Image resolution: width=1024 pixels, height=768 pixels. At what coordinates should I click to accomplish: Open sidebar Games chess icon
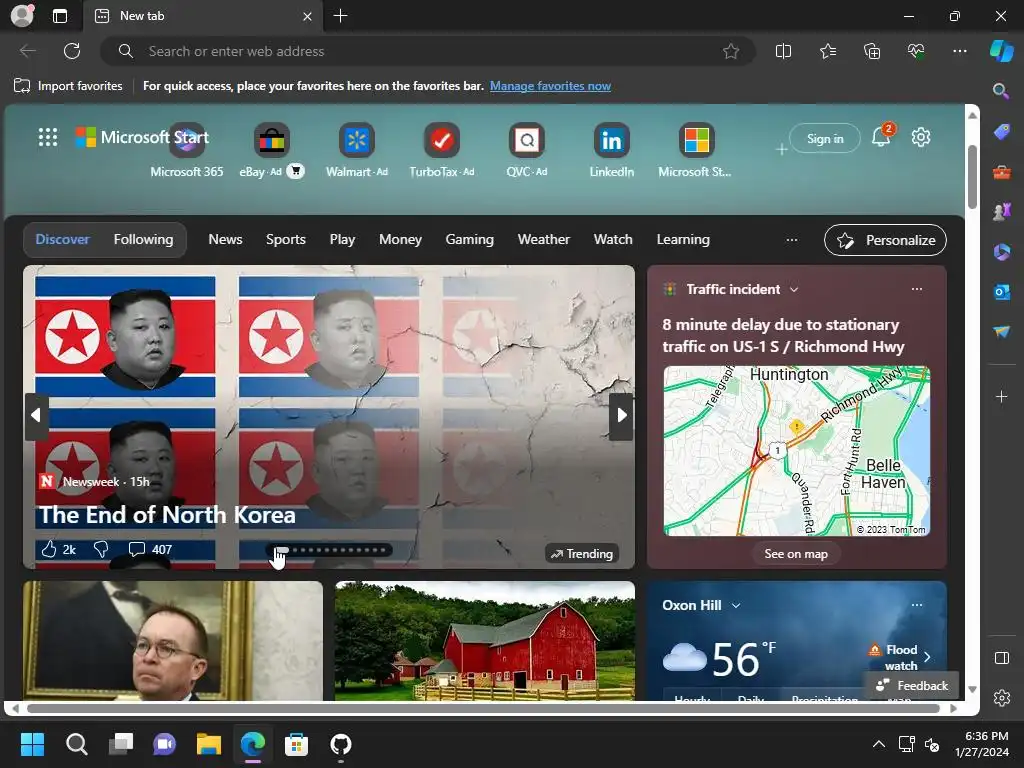[1001, 212]
